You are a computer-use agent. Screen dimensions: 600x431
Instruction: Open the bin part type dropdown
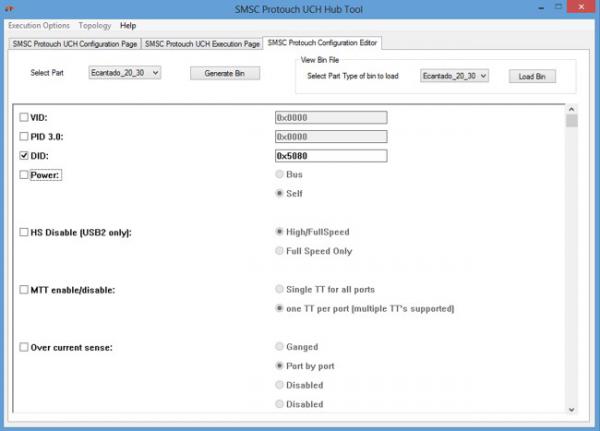[454, 76]
